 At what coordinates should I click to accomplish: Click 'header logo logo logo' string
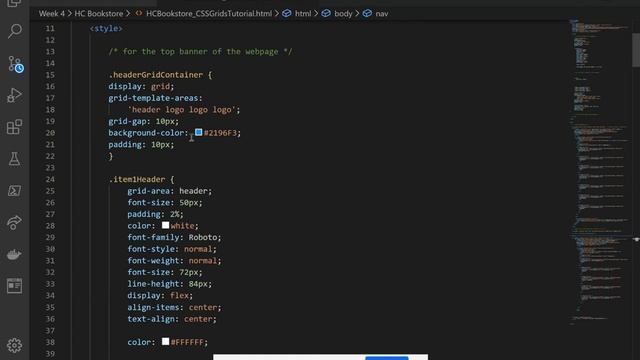[182, 109]
